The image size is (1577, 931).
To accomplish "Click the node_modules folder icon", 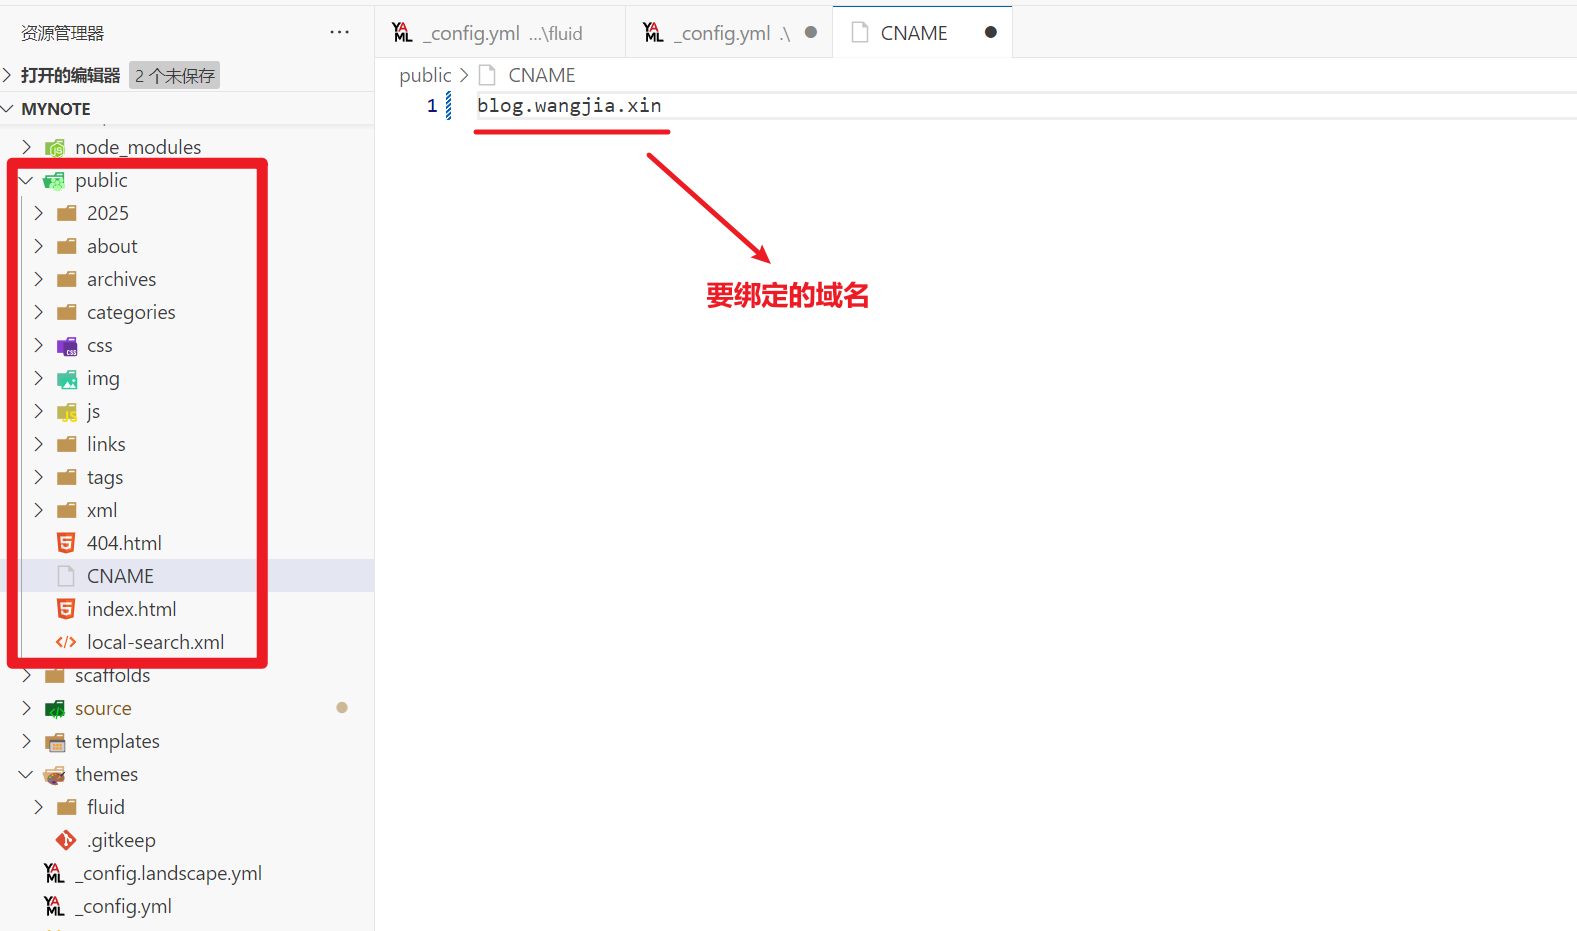I will tap(55, 148).
